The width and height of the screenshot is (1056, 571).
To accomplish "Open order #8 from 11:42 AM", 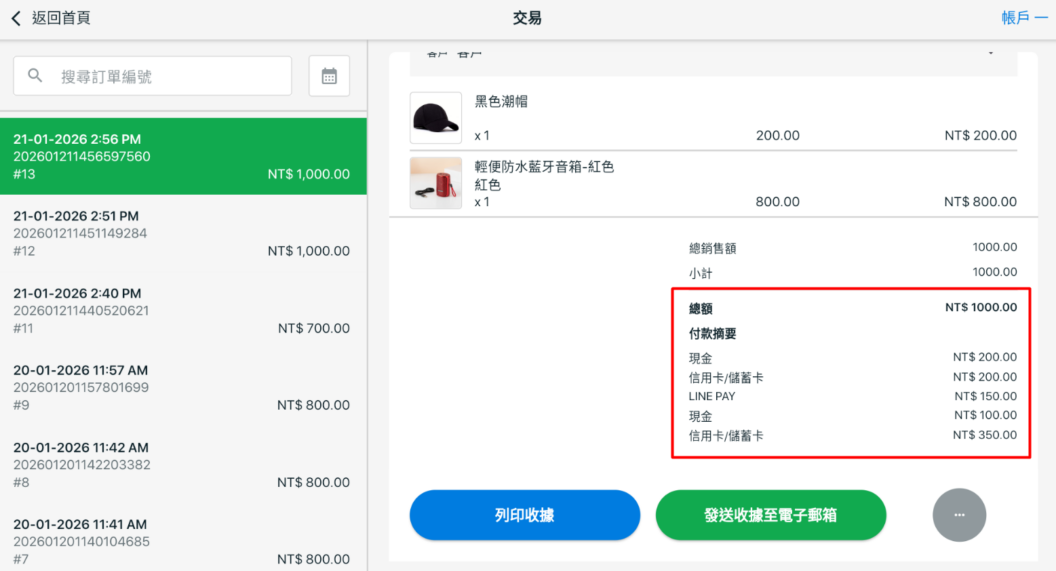I will coord(182,464).
